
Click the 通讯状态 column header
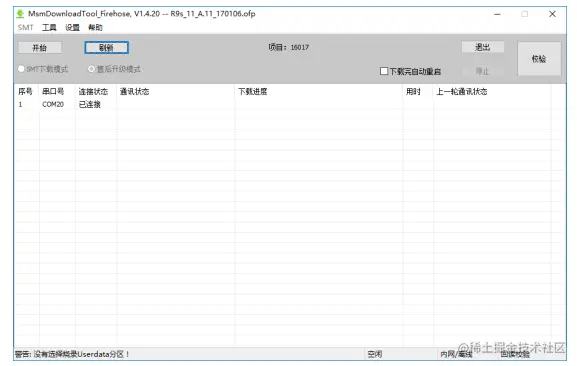click(134, 92)
